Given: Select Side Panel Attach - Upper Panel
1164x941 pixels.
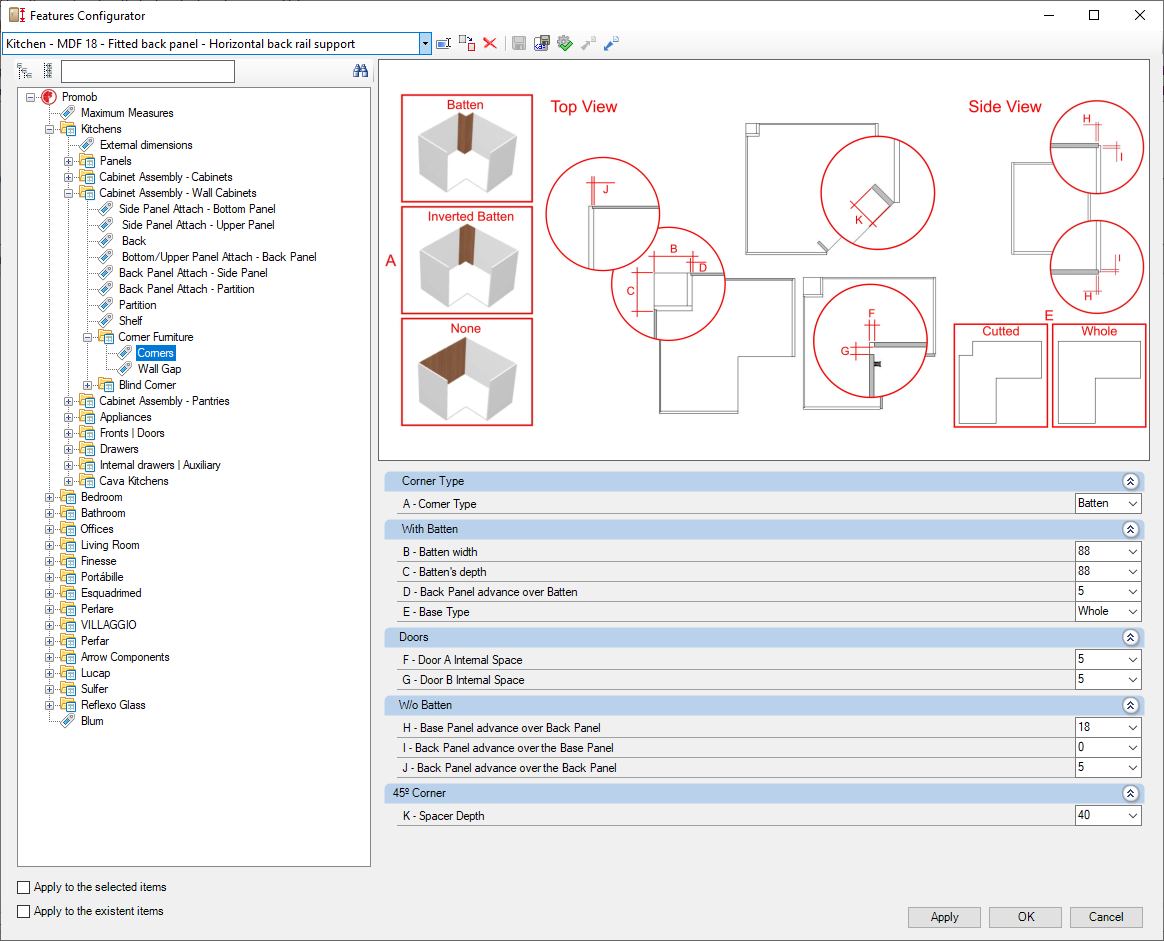Looking at the screenshot, I should coord(198,225).
